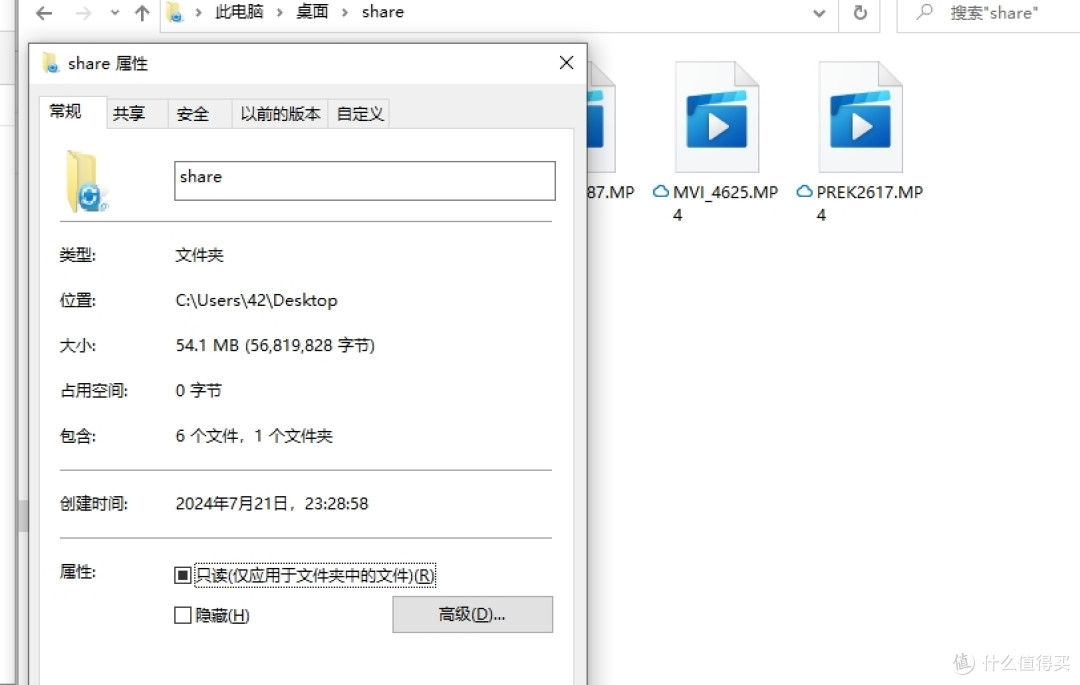Refresh the share folder view
1080x685 pixels.
[x=860, y=12]
